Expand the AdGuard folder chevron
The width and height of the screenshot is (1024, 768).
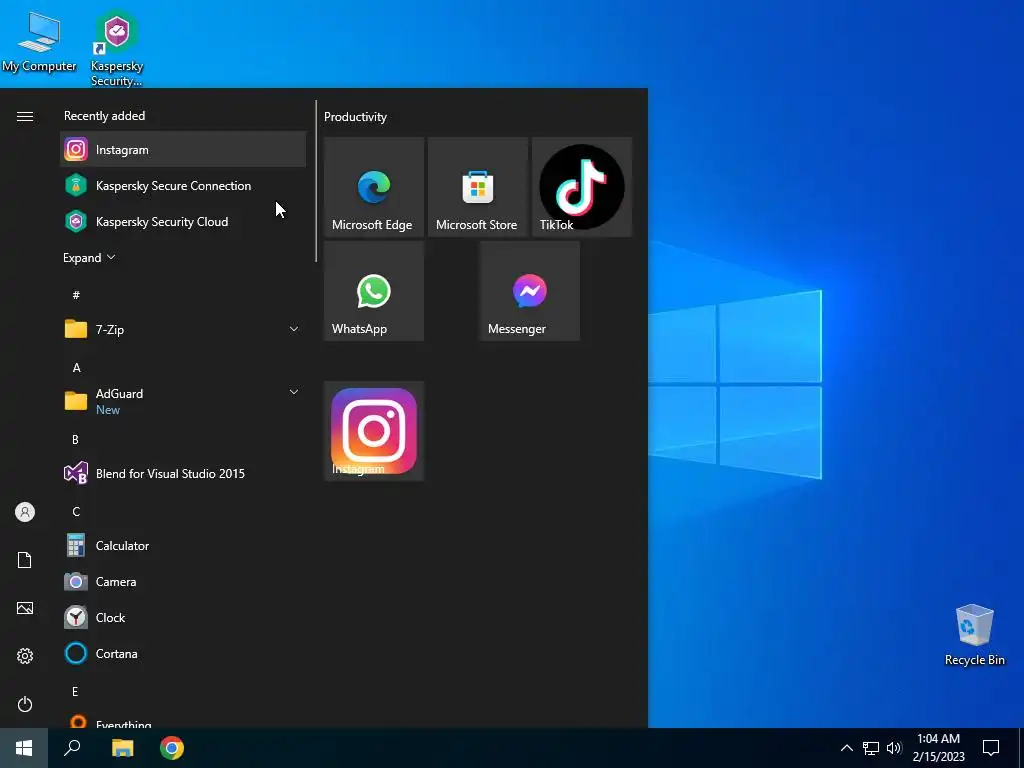click(294, 392)
